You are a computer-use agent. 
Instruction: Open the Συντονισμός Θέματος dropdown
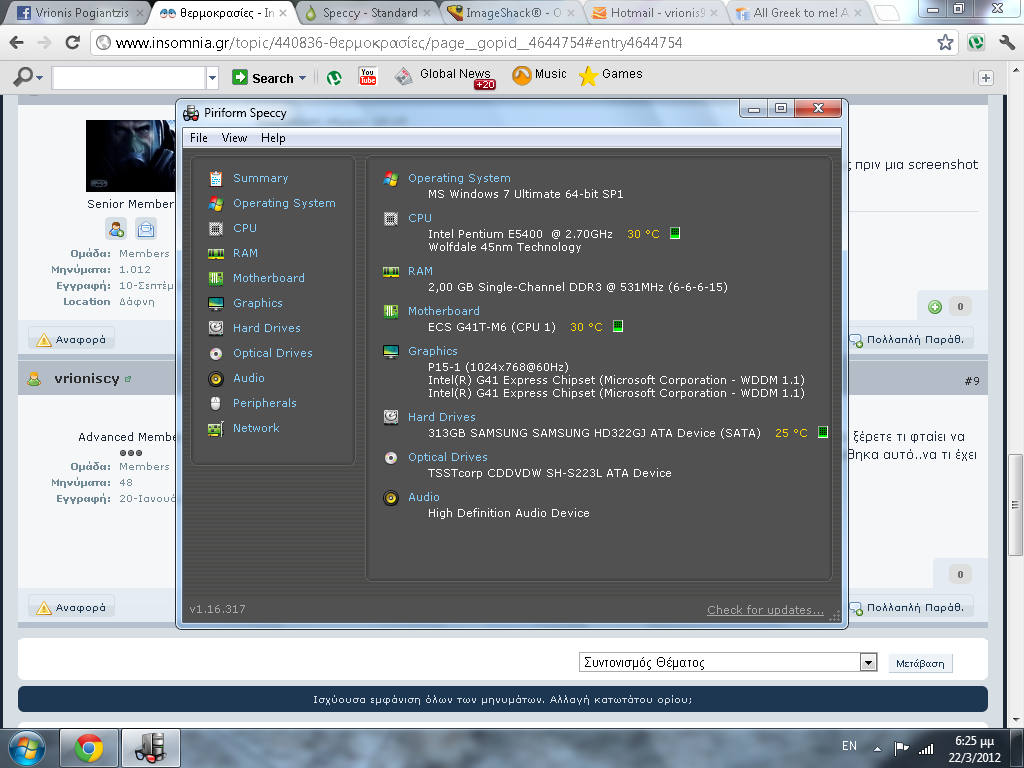728,662
